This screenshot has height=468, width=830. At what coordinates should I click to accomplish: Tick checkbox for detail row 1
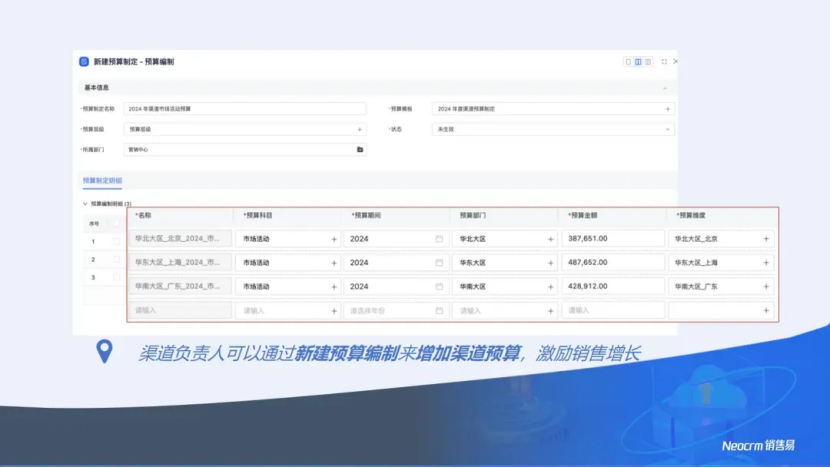(116, 241)
